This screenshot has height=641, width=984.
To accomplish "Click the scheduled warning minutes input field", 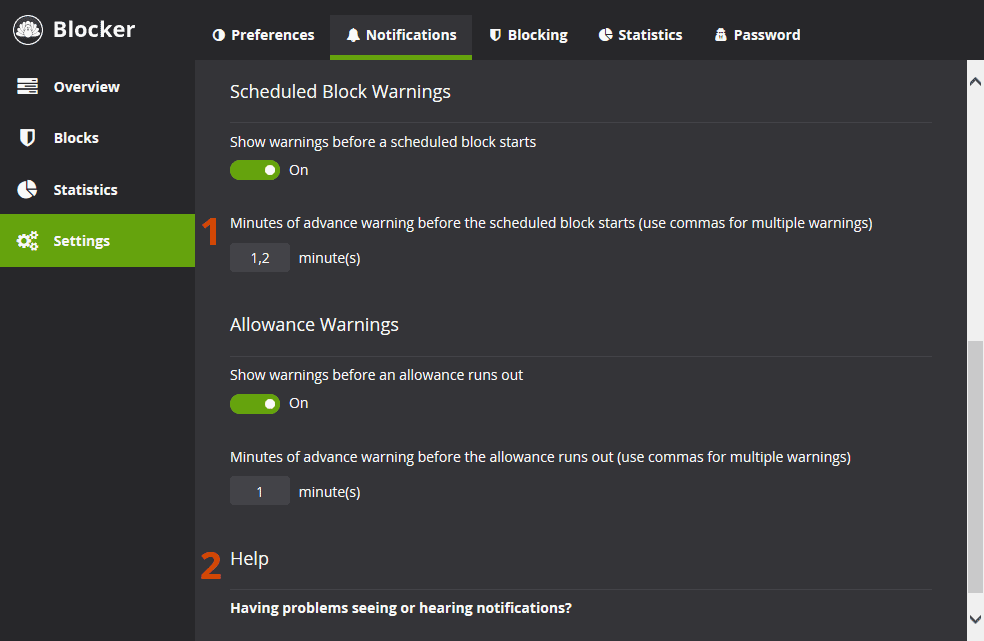I will point(259,257).
